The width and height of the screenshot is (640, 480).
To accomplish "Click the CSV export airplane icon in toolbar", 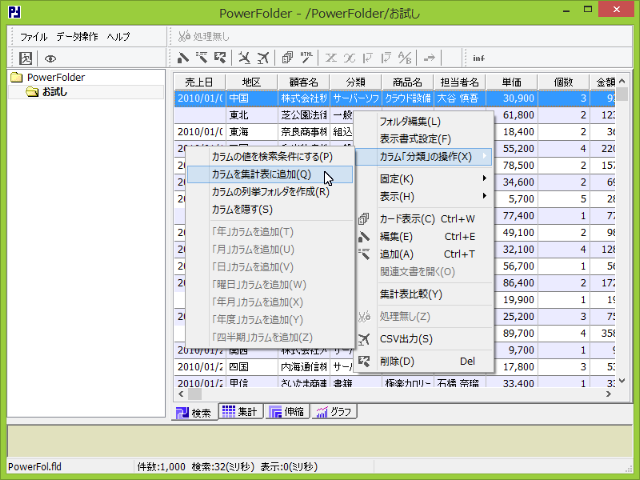I will coord(263,58).
